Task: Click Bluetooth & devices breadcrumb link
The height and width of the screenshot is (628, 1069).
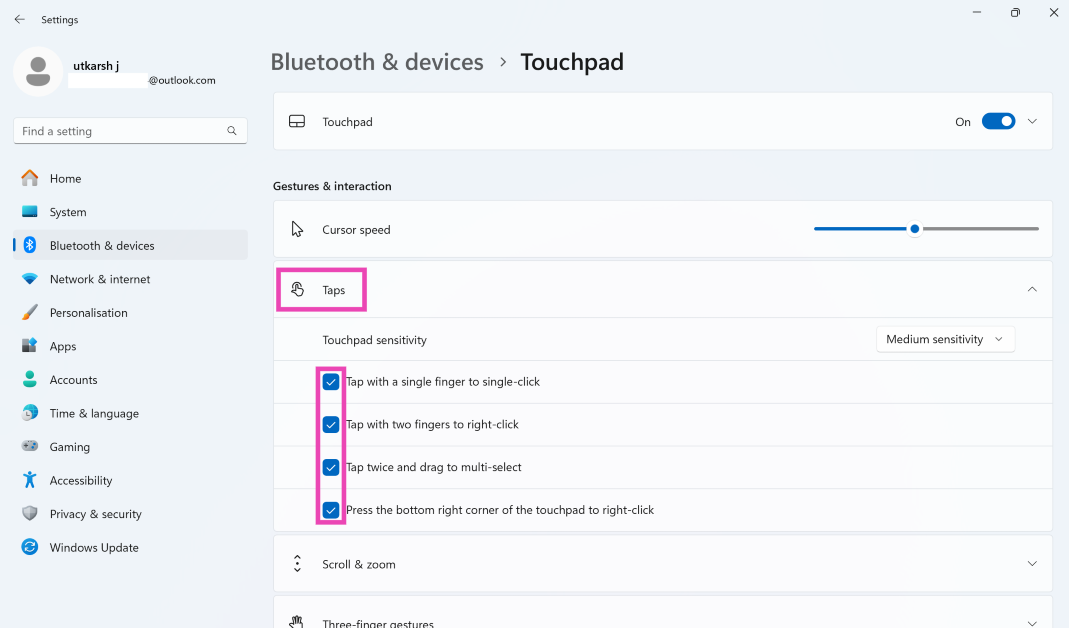Action: [x=377, y=62]
